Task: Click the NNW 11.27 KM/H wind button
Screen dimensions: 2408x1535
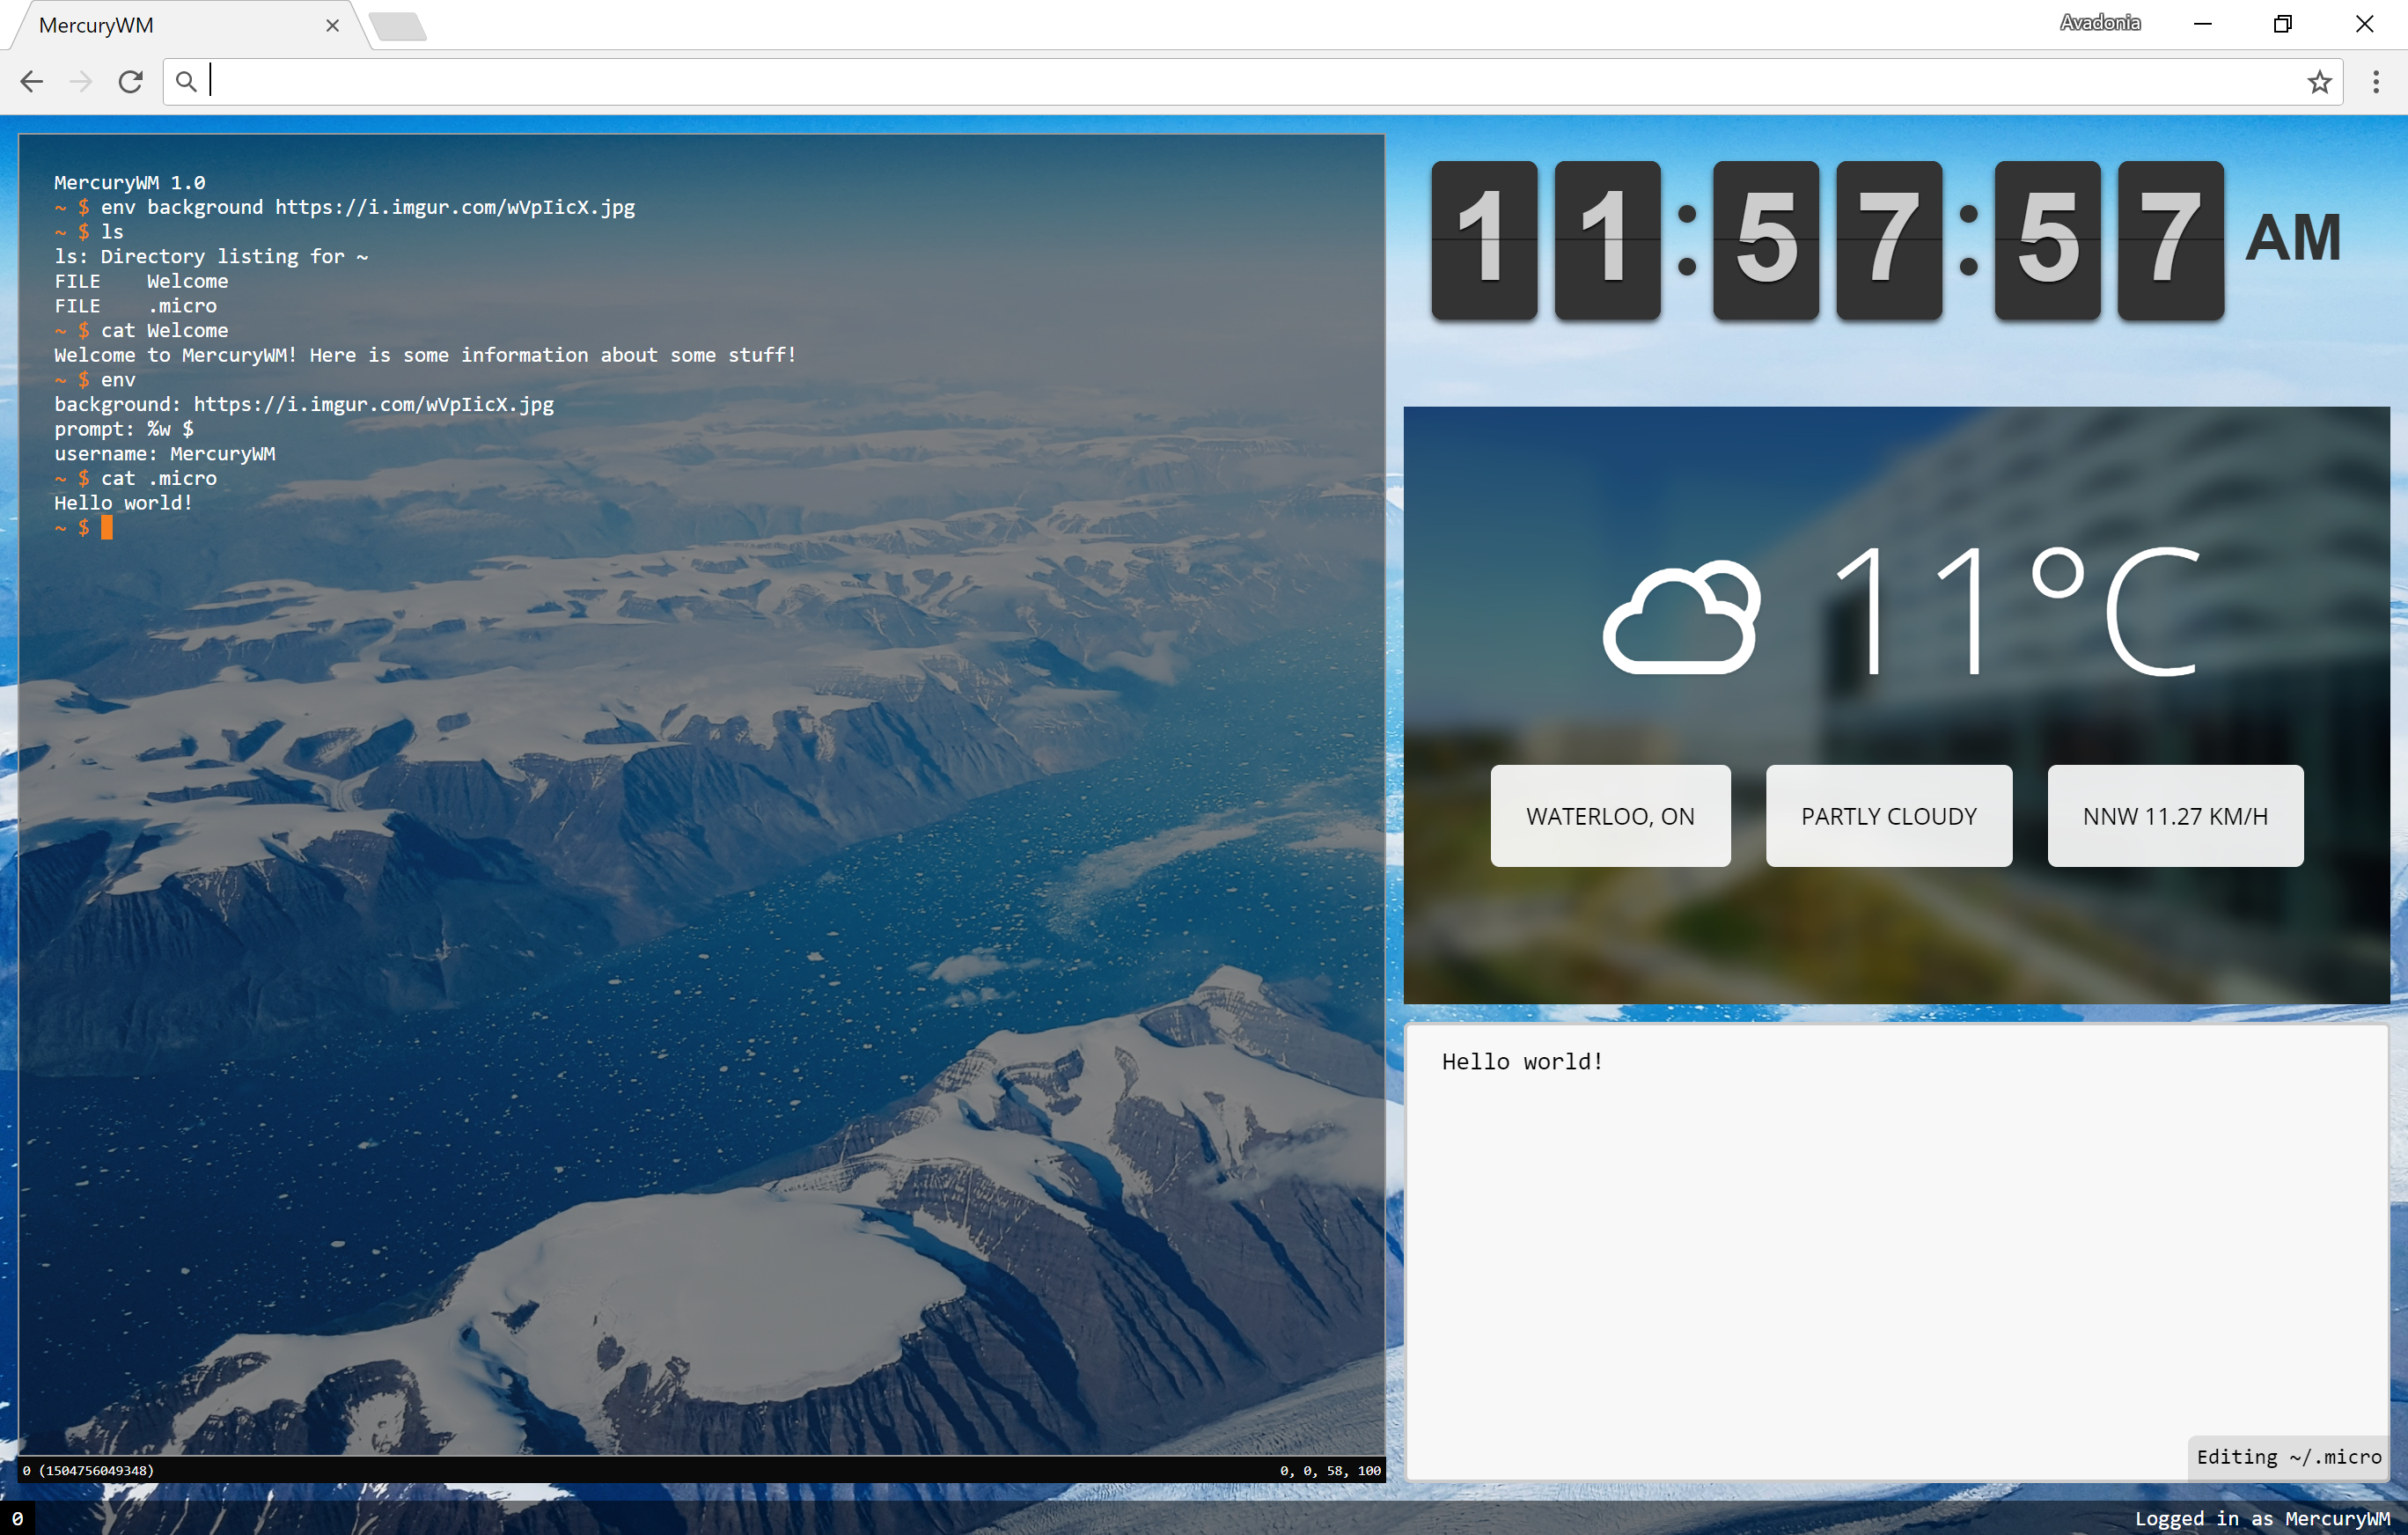Action: 2175,816
